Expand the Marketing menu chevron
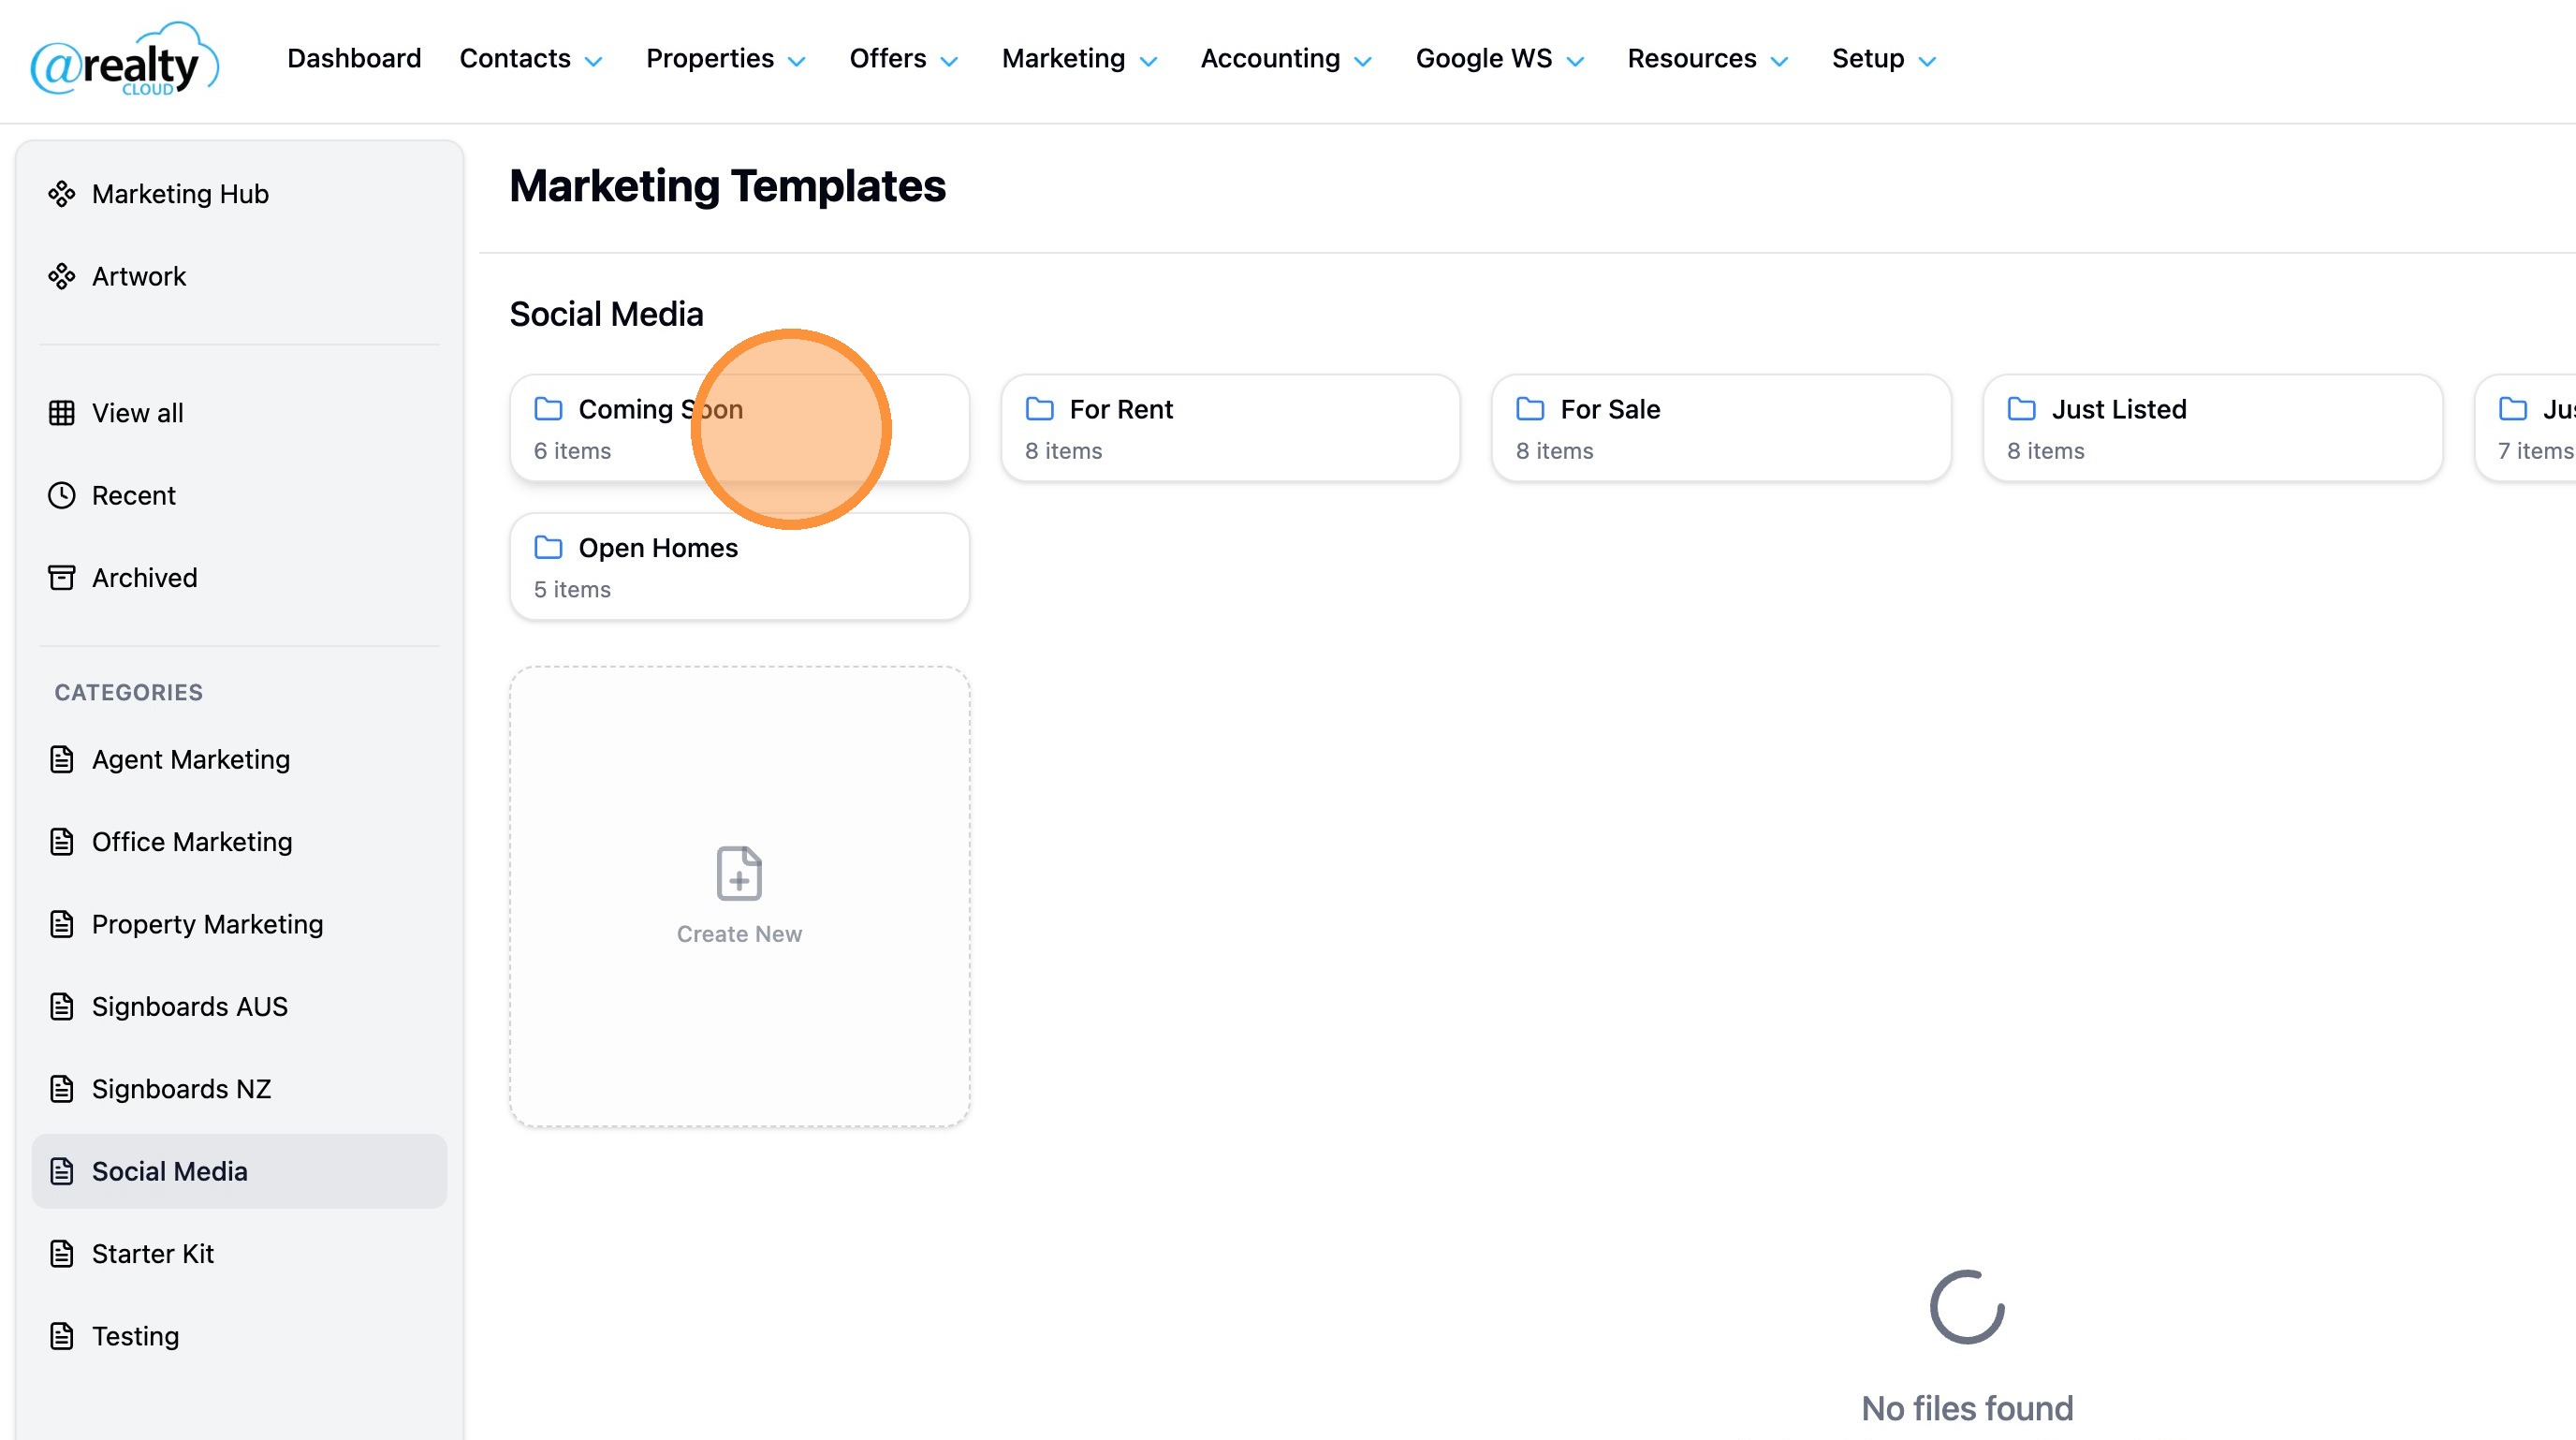Screen dimensions: 2576x1440 tap(1149, 62)
